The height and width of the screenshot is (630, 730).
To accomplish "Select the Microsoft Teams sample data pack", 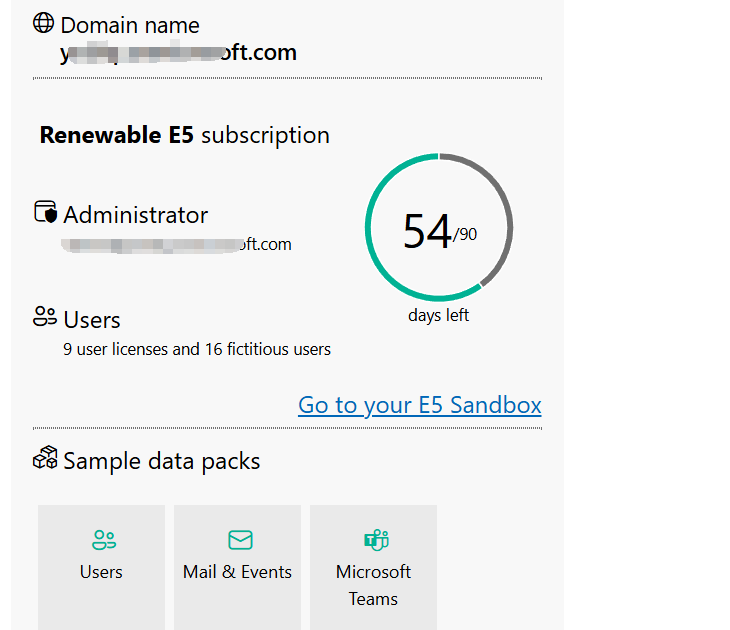I will [x=373, y=568].
